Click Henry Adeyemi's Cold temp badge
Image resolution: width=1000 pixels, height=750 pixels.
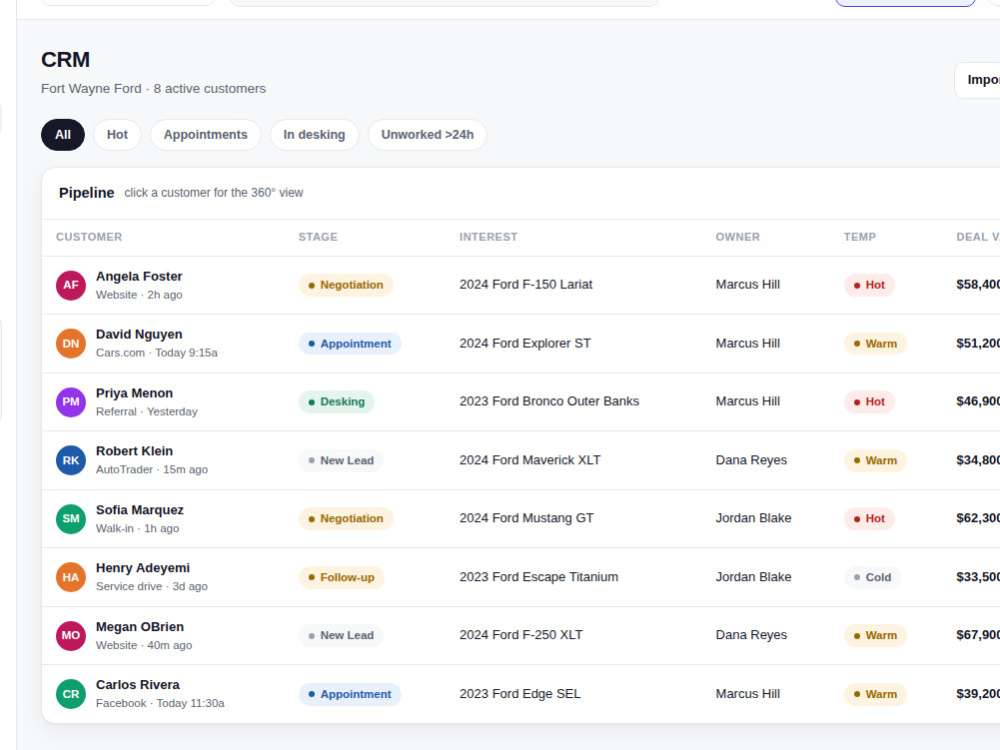(x=872, y=577)
